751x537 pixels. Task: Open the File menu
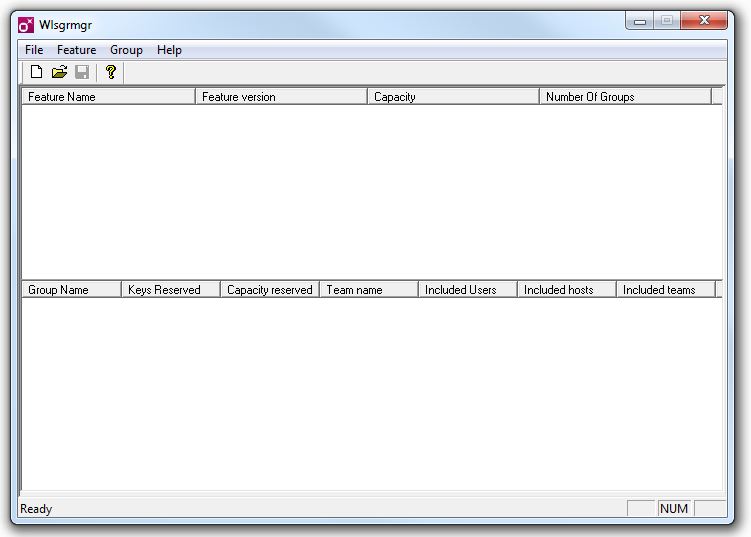point(34,50)
